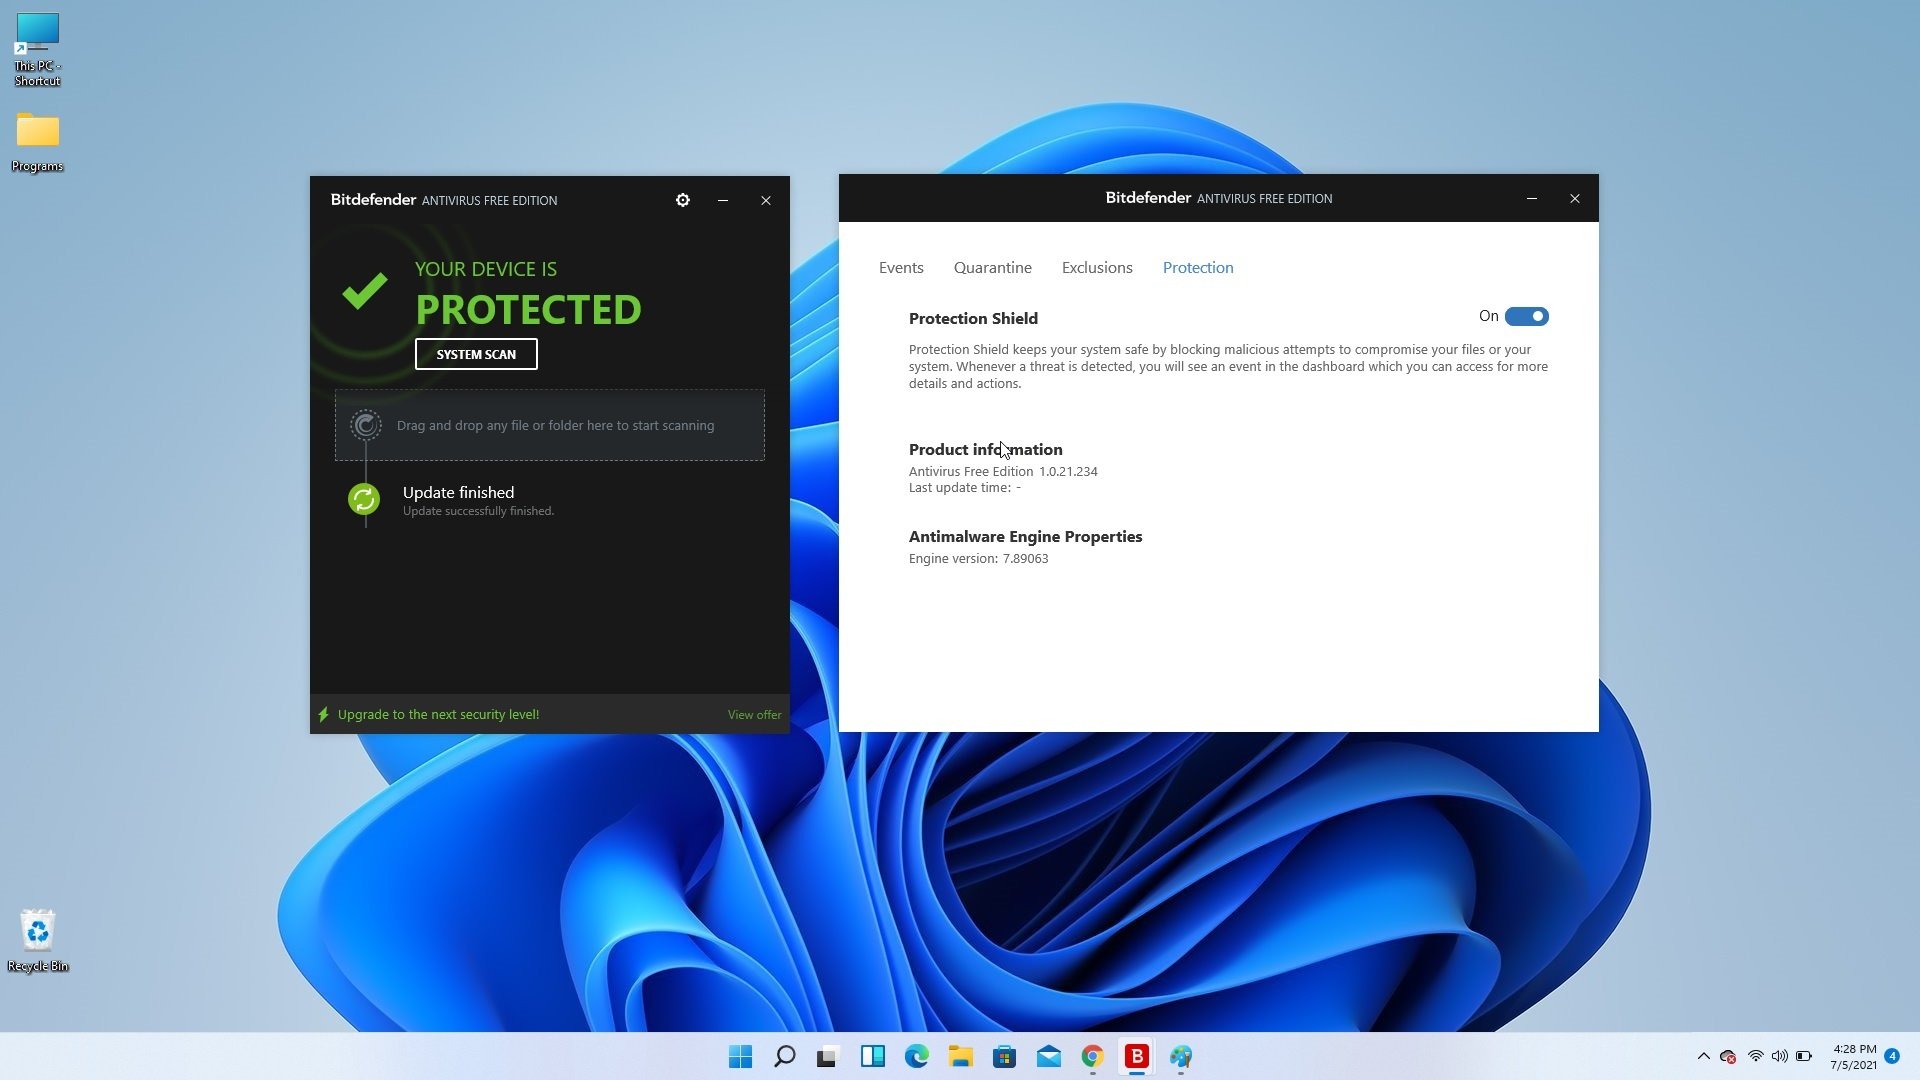Select Programs folder on desktop

37,142
